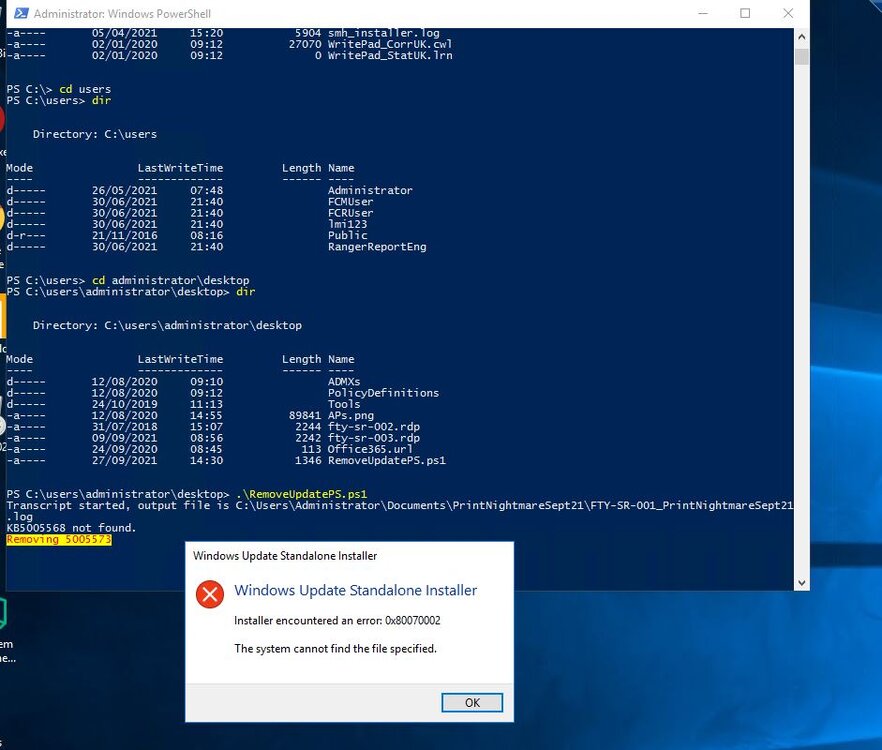This screenshot has height=750, width=882.
Task: Click the PowerShell scrollbar up arrow
Action: pyautogui.click(x=802, y=37)
